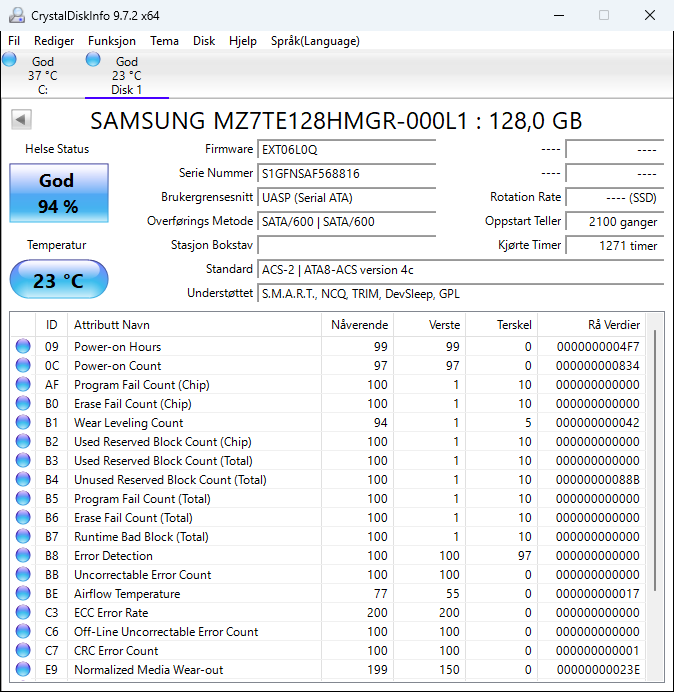Click blue status orb for C: drive
The width and height of the screenshot is (674, 692).
click(x=9, y=59)
